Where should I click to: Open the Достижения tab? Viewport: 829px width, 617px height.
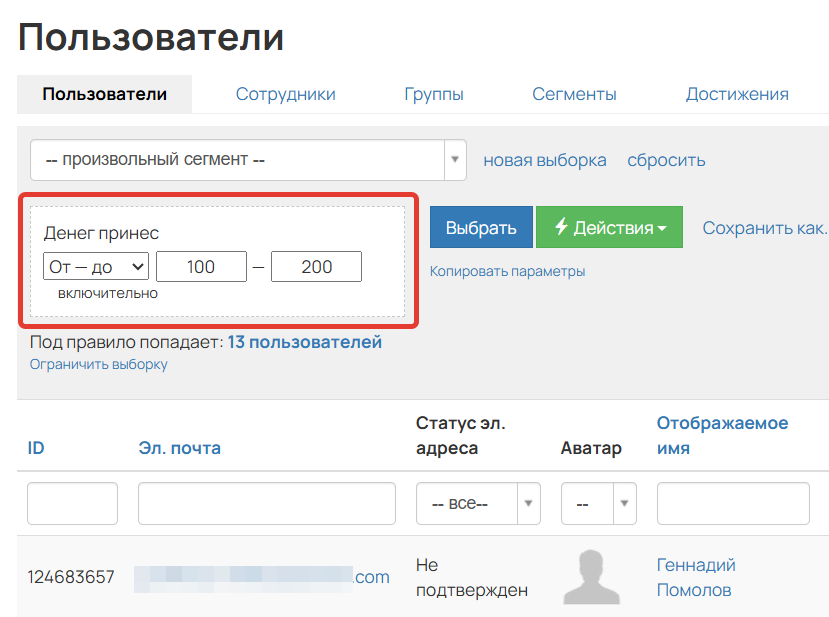736,94
